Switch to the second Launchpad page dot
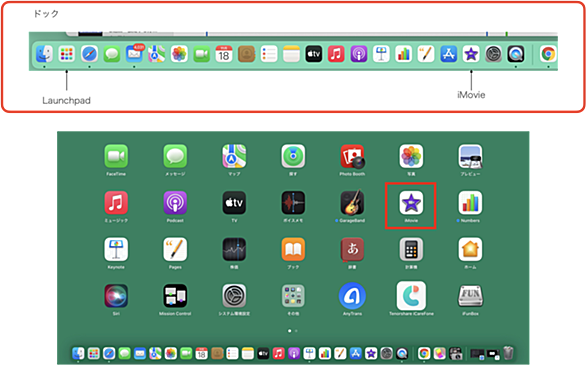Screen dimensions: 586x392 [296, 331]
